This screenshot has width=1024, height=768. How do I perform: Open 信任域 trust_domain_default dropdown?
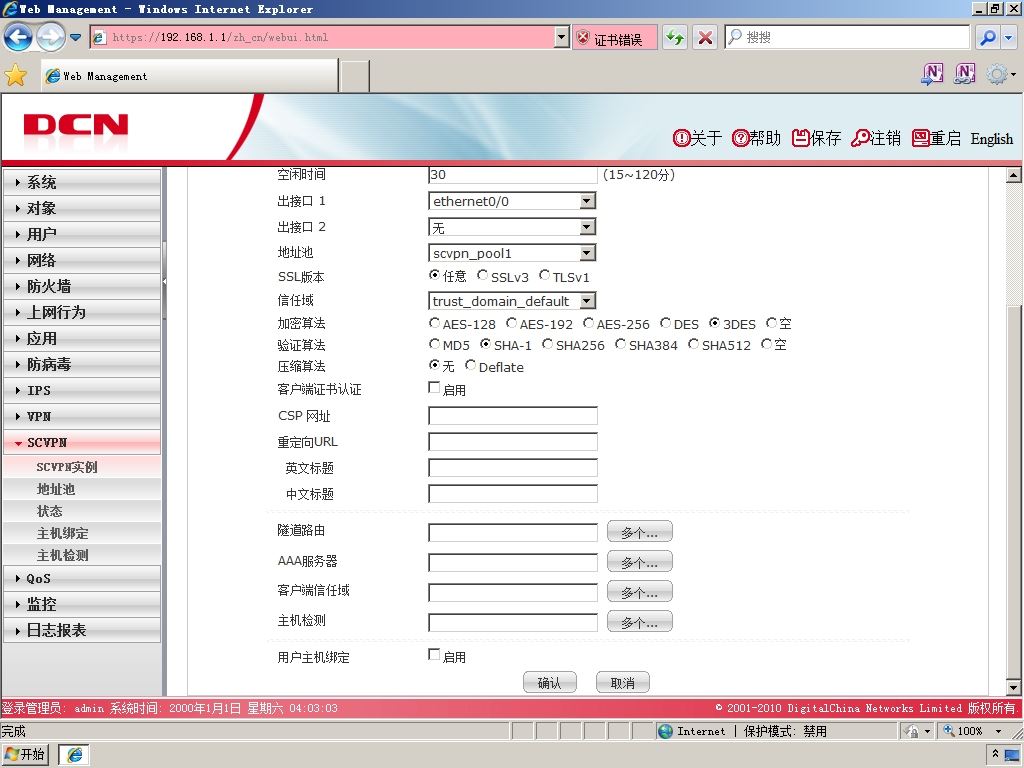[x=512, y=301]
